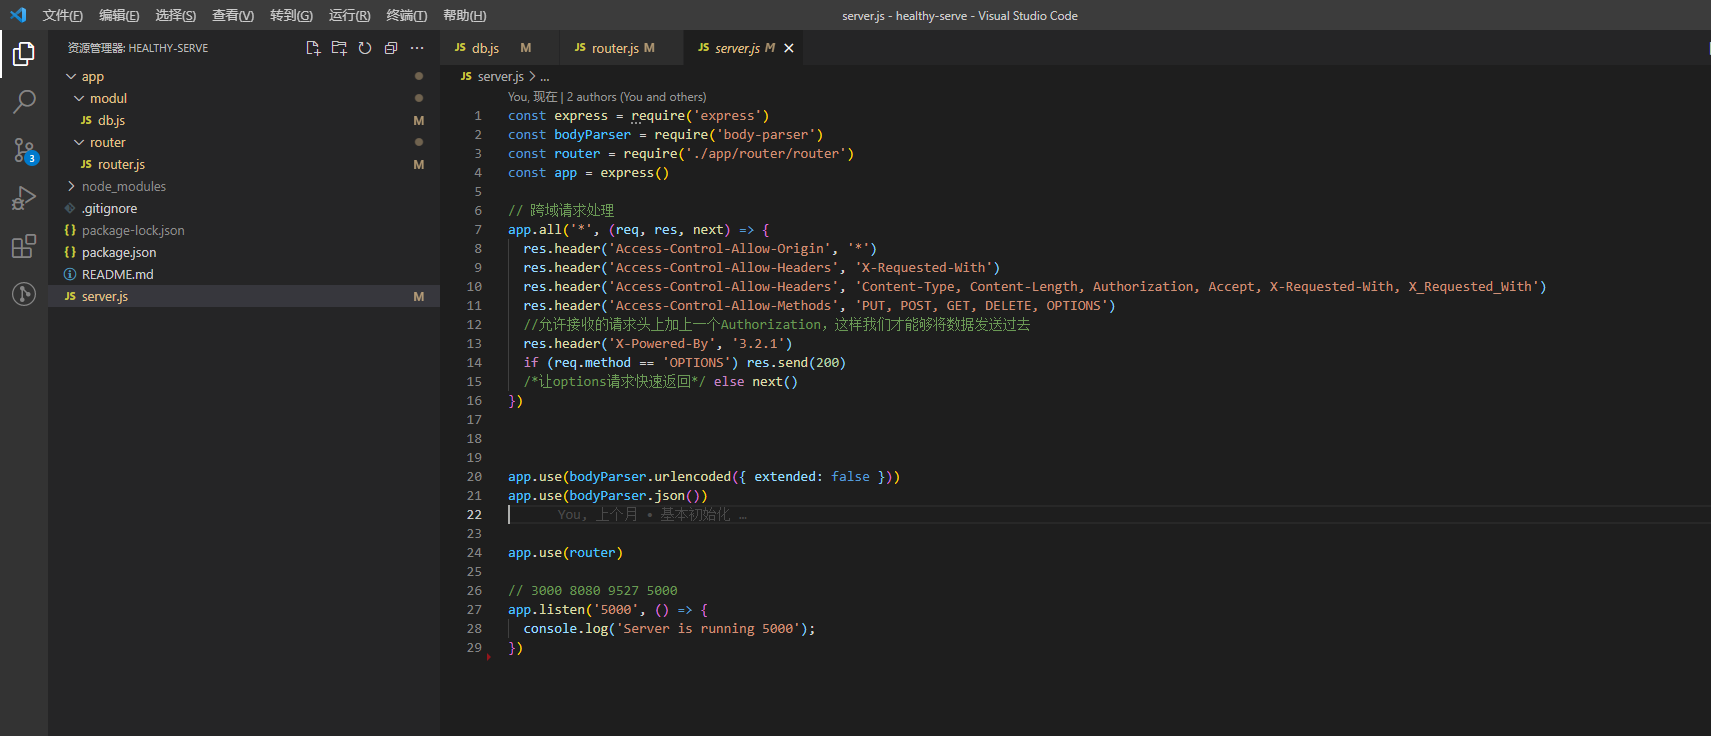Click the New File icon in explorer header
The height and width of the screenshot is (736, 1711).
[313, 48]
